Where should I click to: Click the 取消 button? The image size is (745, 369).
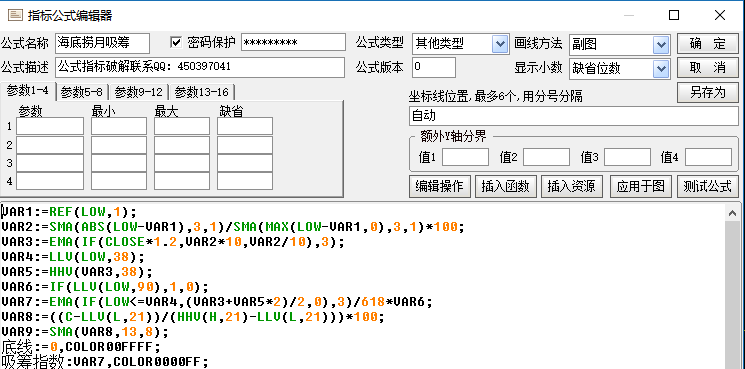[707, 68]
